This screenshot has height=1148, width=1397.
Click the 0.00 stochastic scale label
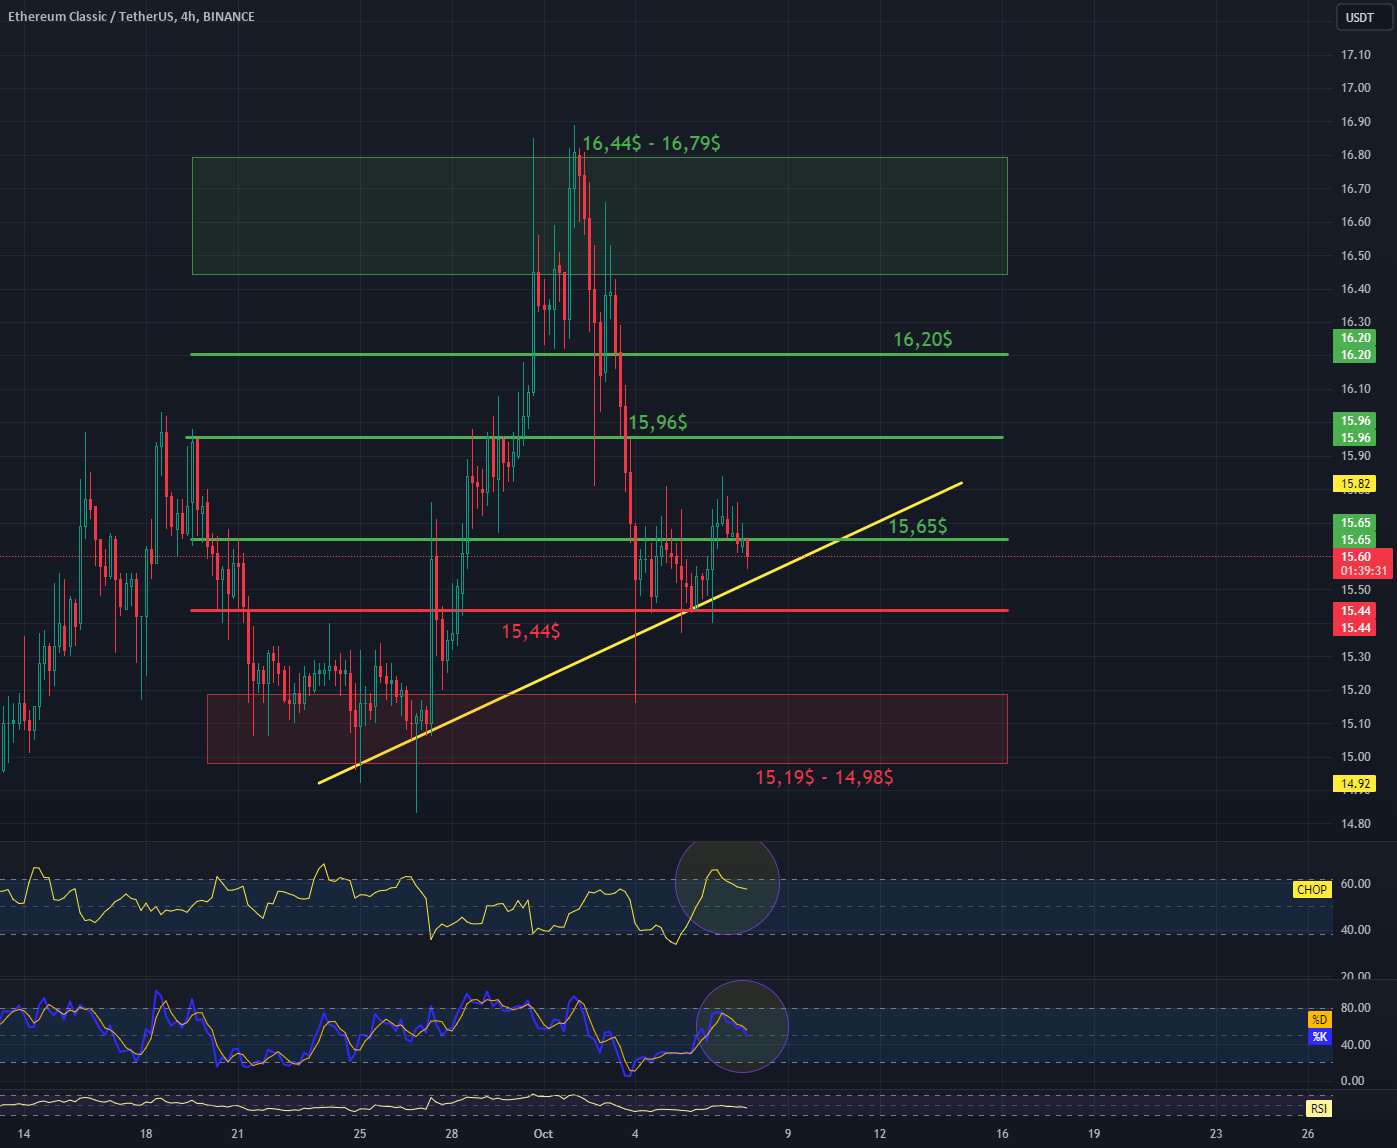click(1352, 1081)
